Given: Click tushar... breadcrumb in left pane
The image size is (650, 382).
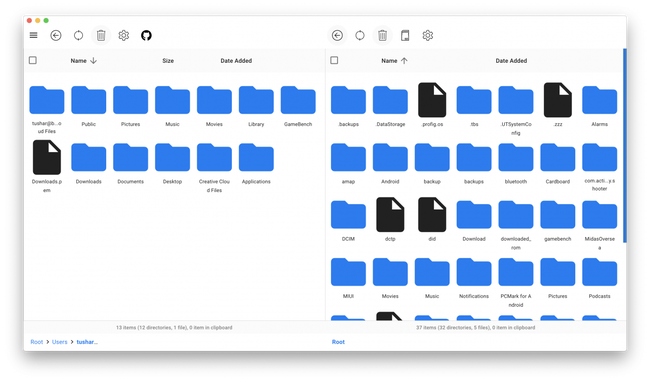Looking at the screenshot, I should [87, 342].
